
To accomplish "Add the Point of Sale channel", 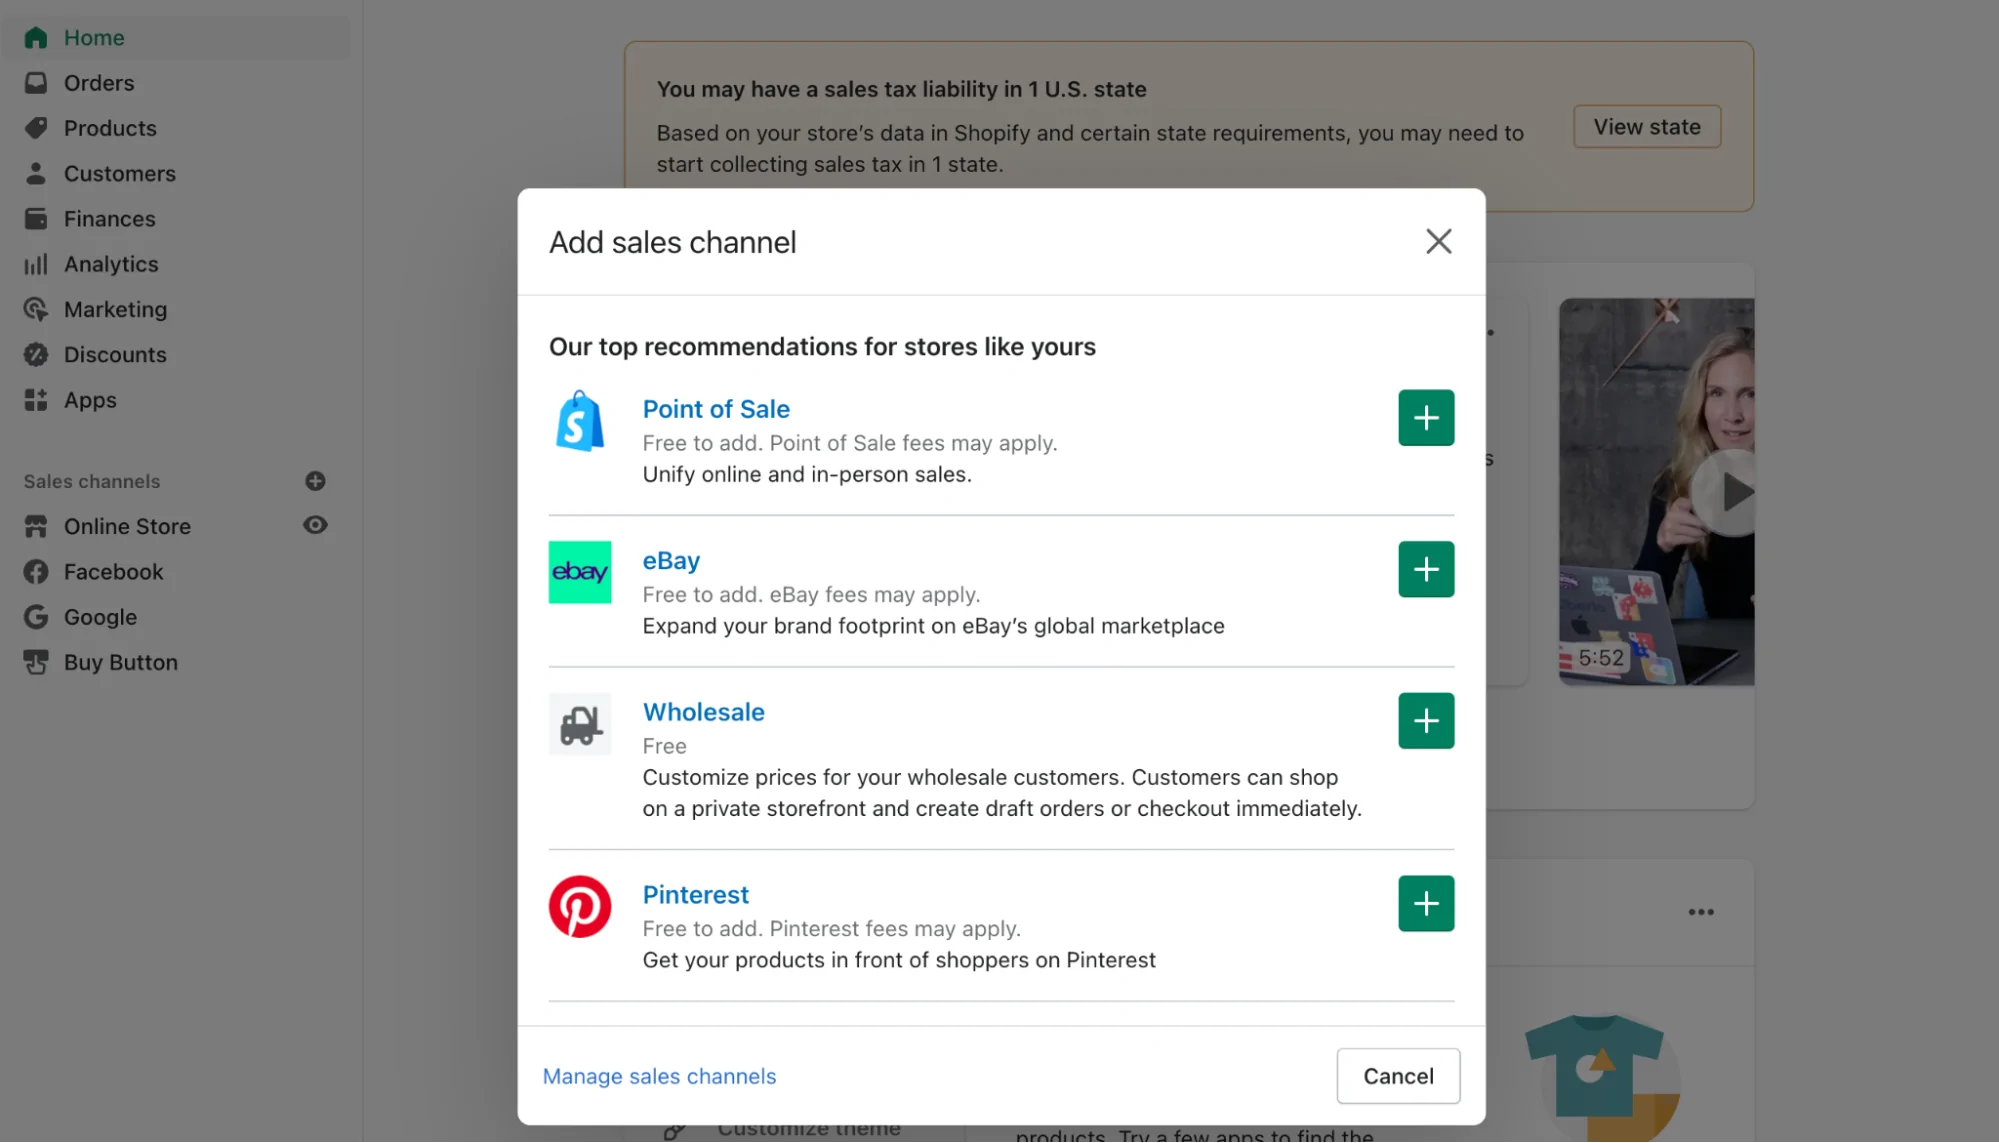I will click(x=1426, y=418).
